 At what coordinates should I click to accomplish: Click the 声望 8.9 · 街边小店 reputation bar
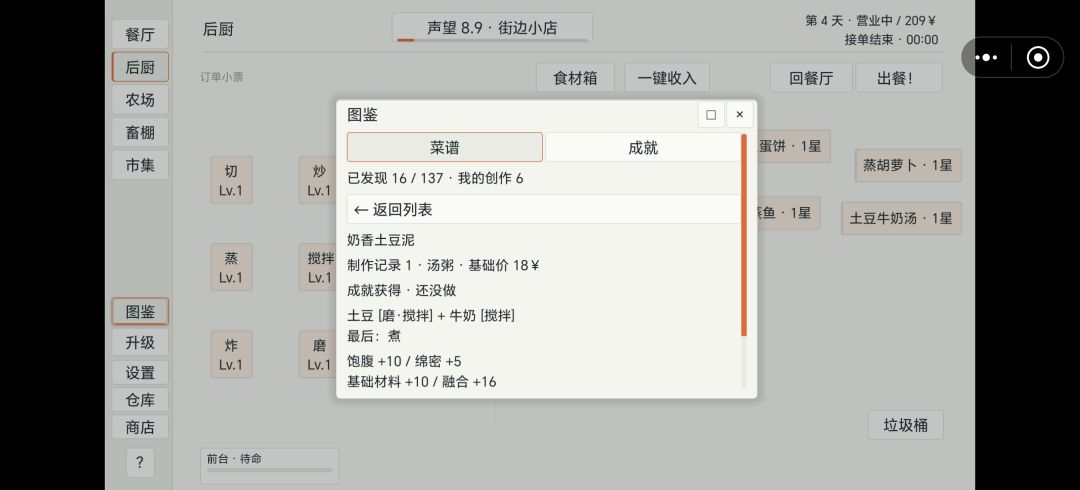click(x=492, y=28)
